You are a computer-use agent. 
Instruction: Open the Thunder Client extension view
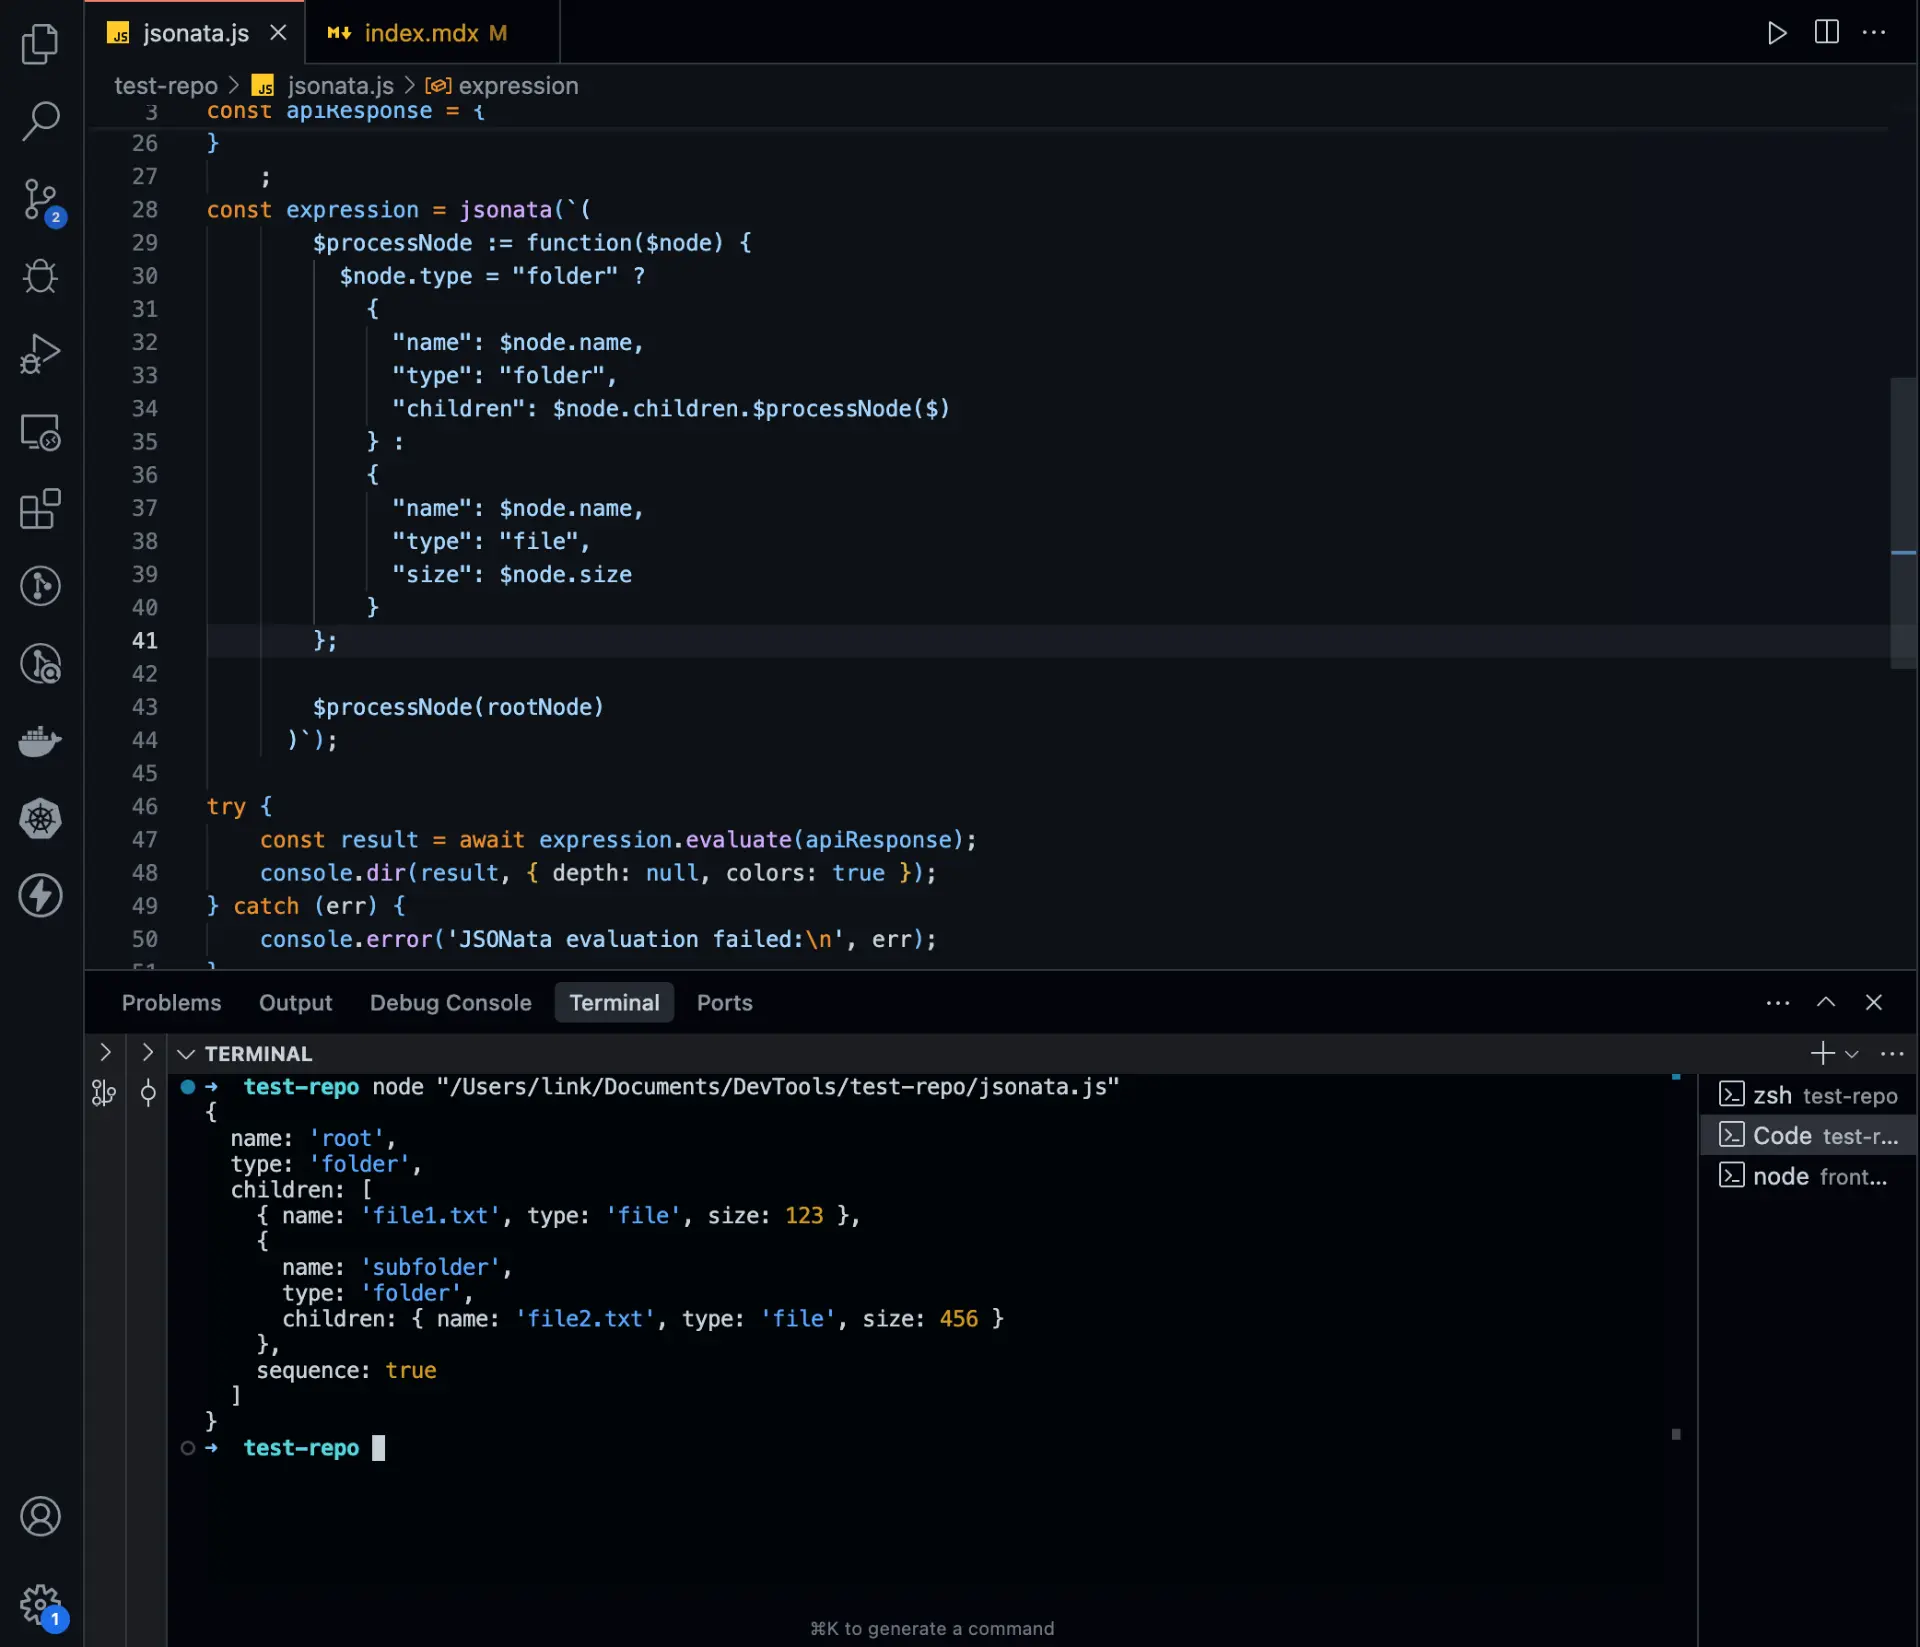[40, 896]
